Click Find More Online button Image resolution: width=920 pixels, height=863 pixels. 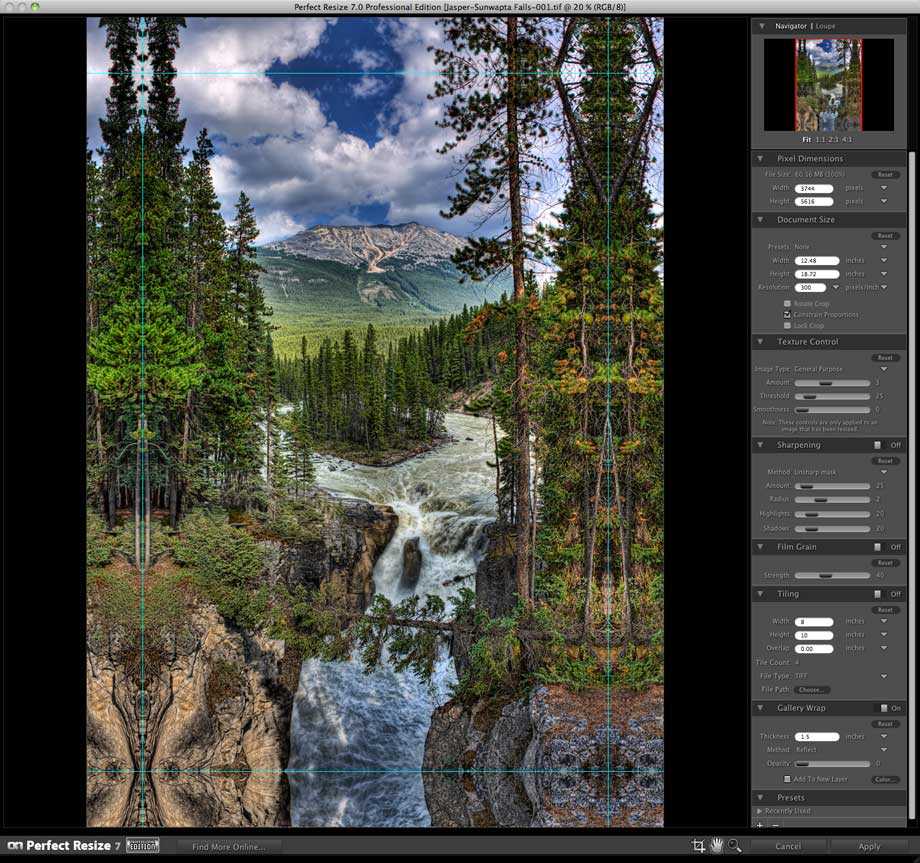229,847
